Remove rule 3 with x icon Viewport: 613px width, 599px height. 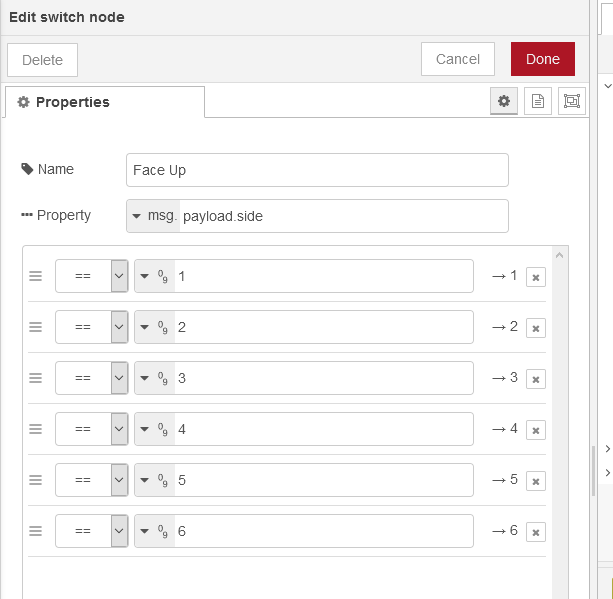[536, 379]
